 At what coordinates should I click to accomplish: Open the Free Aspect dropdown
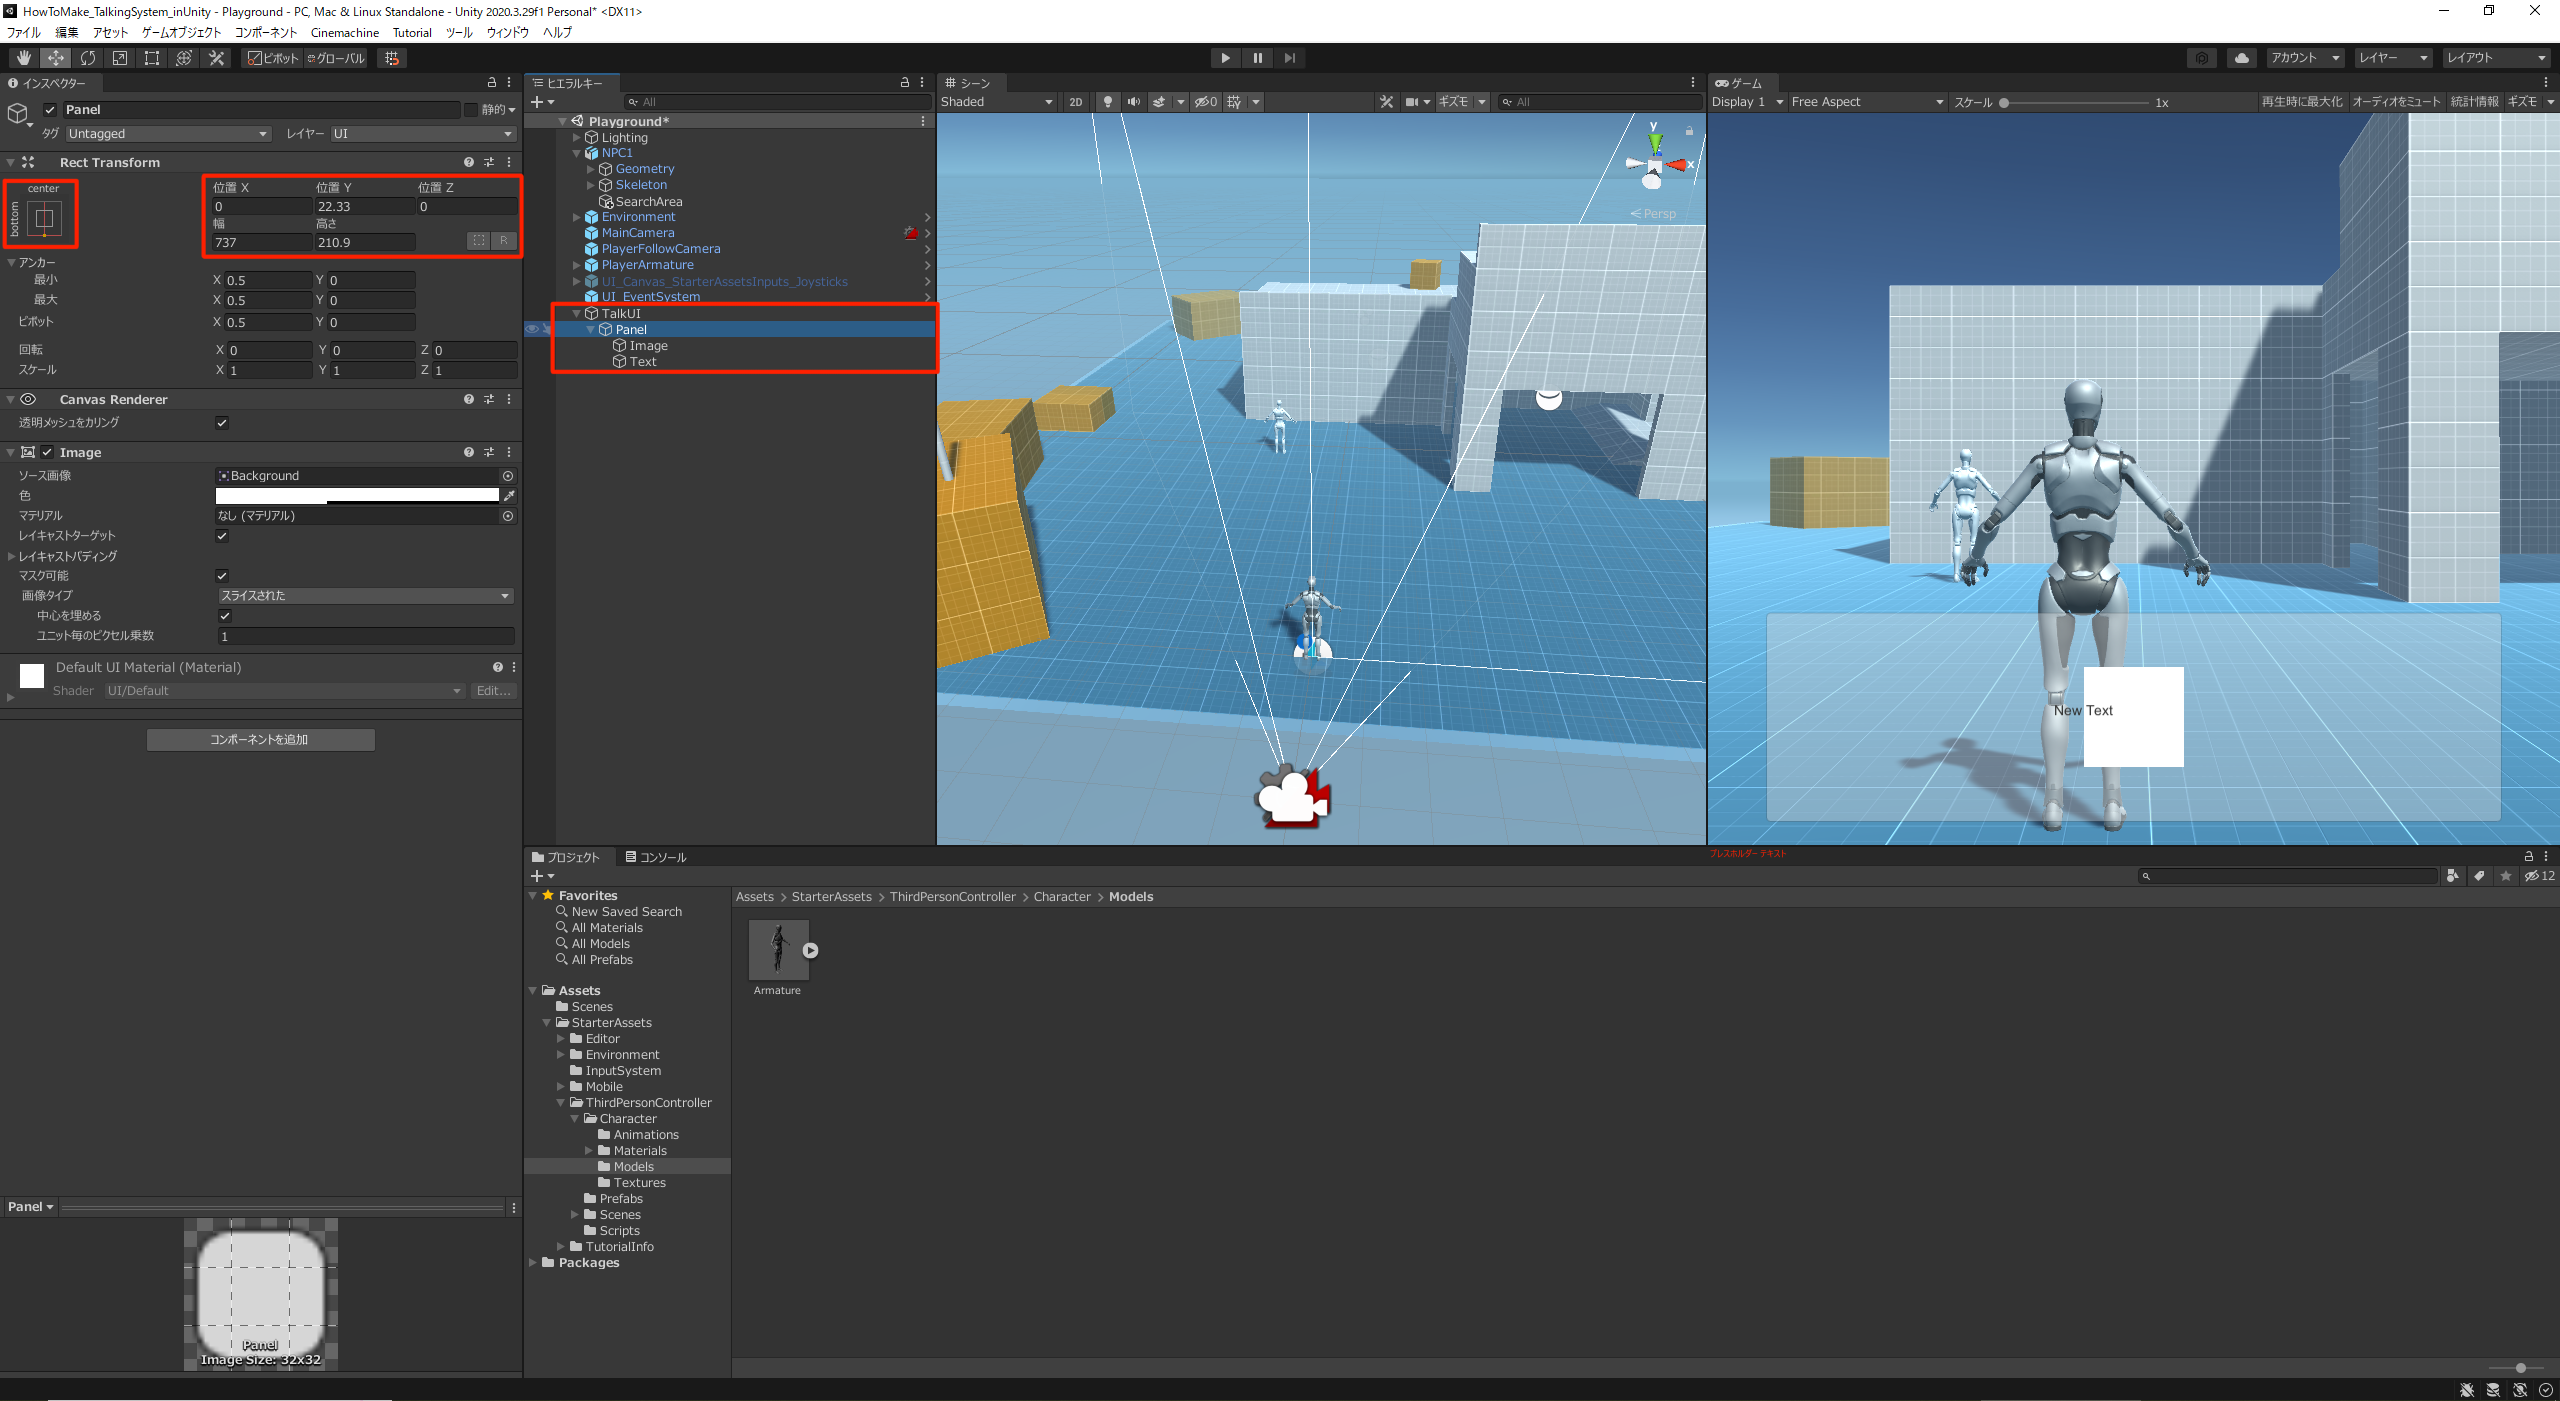1866,102
